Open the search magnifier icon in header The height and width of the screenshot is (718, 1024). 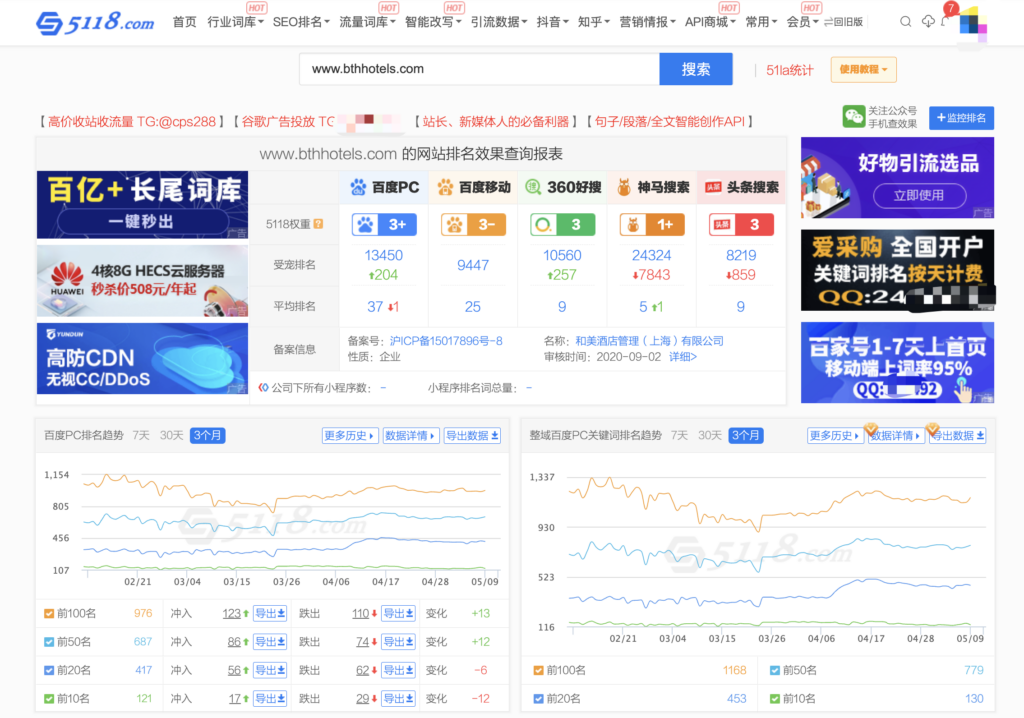905,22
